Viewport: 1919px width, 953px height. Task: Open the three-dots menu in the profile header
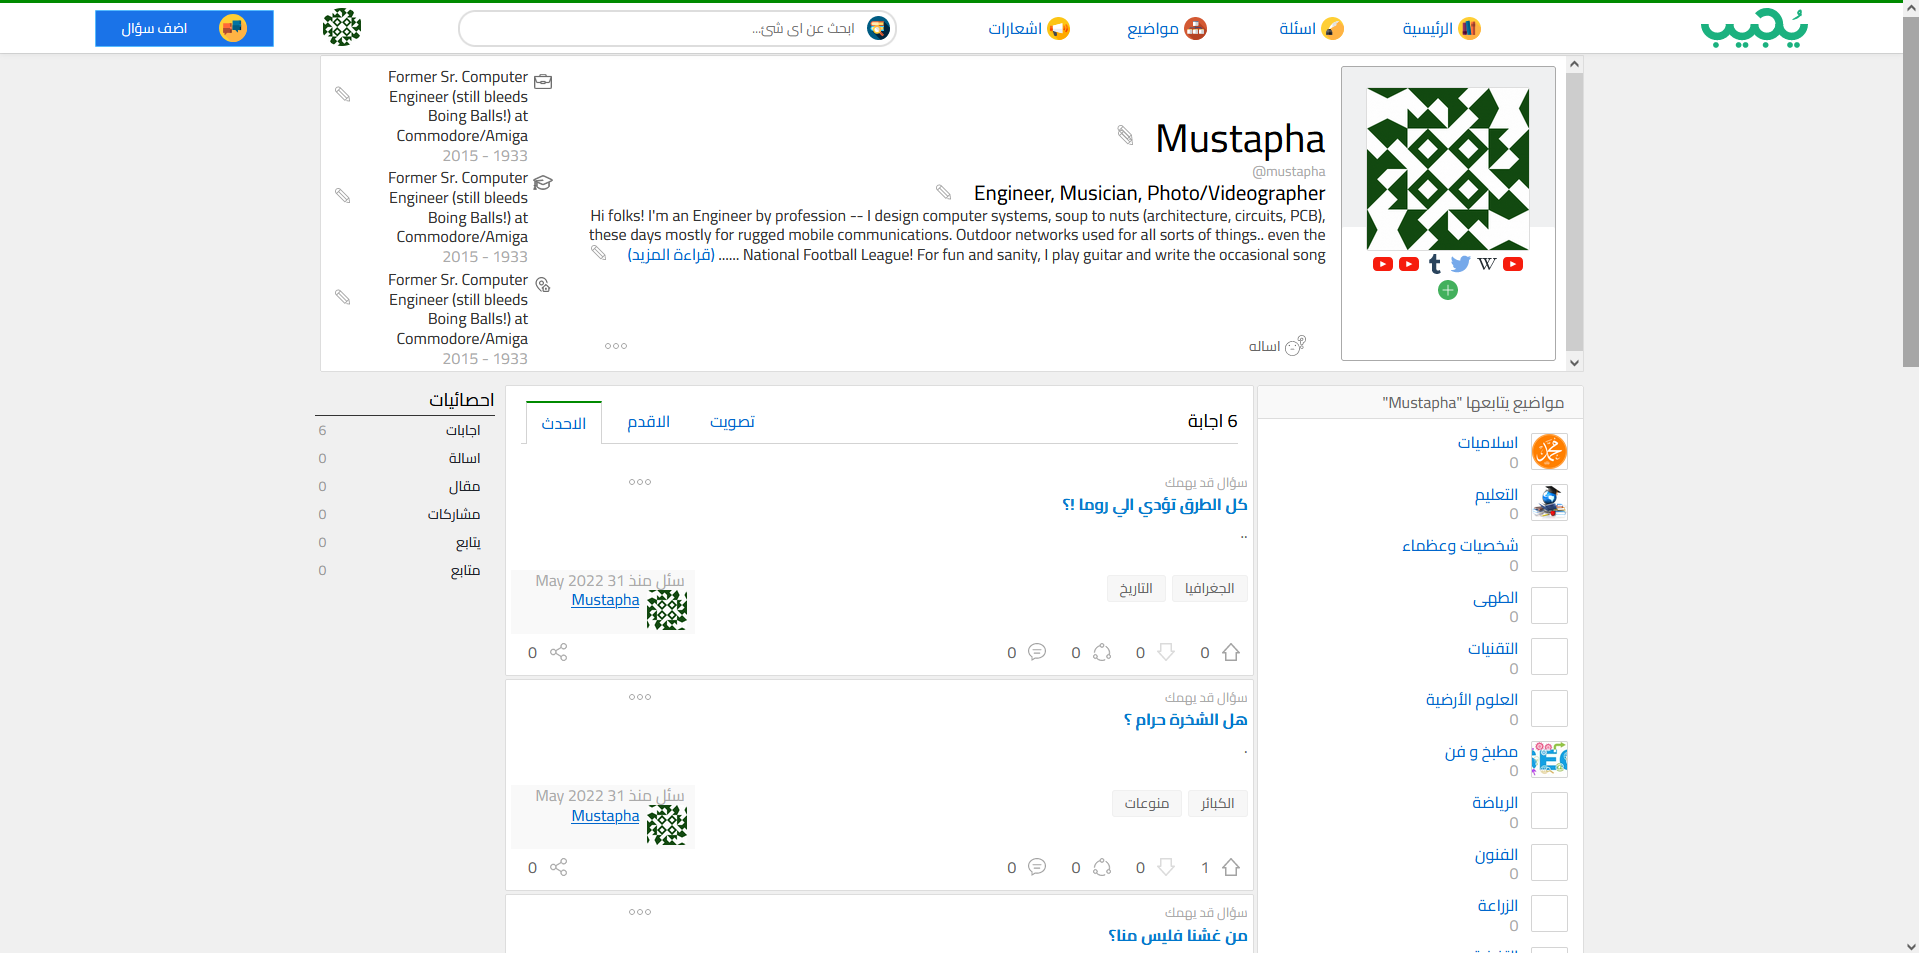coord(616,346)
